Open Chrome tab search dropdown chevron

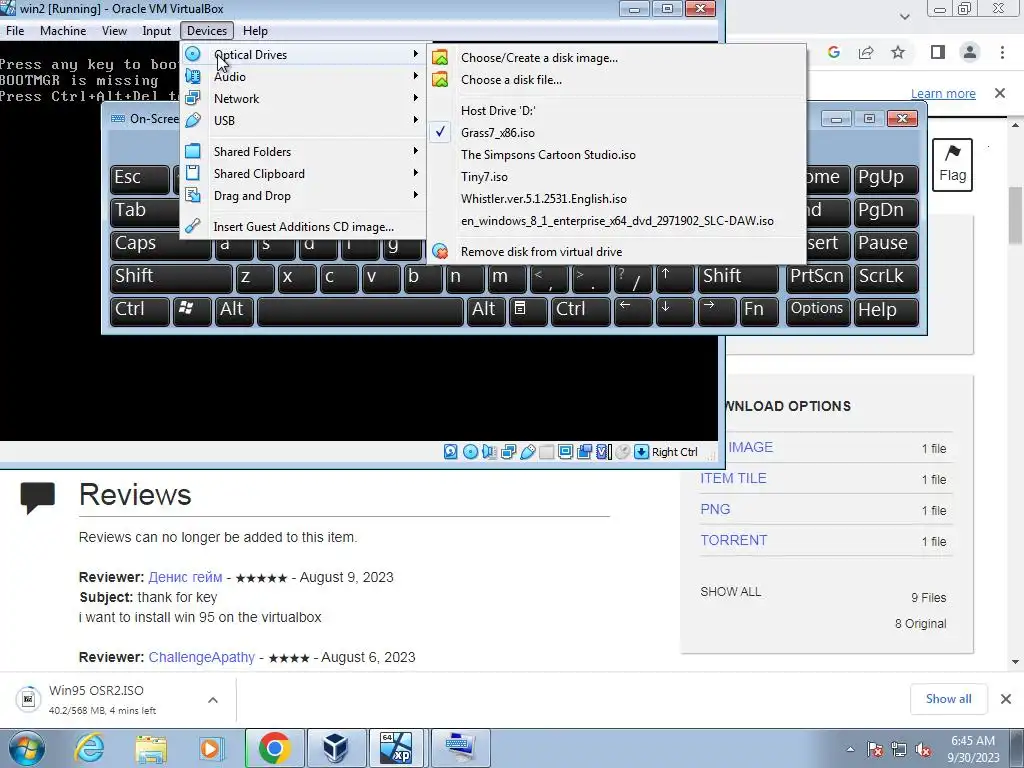point(904,16)
